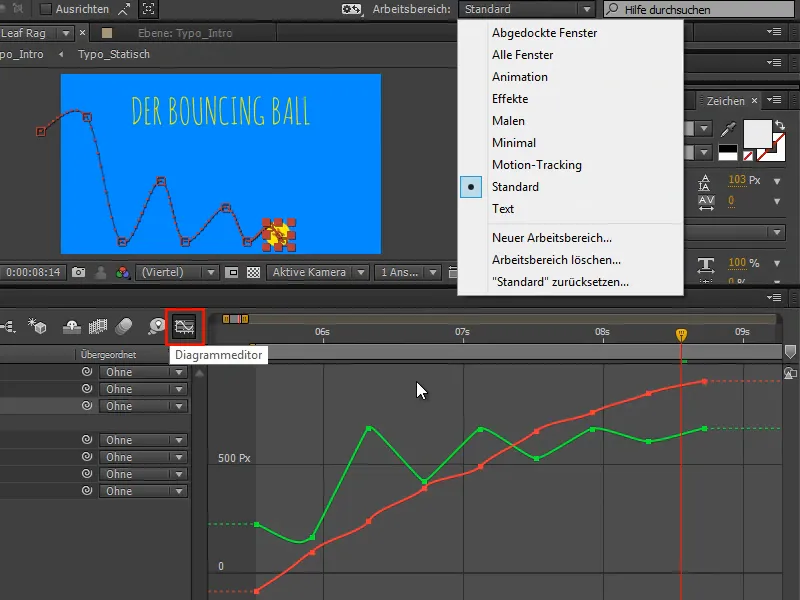The image size is (800, 600).
Task: Click the fill color swatch in Zeichen panel
Action: point(758,134)
